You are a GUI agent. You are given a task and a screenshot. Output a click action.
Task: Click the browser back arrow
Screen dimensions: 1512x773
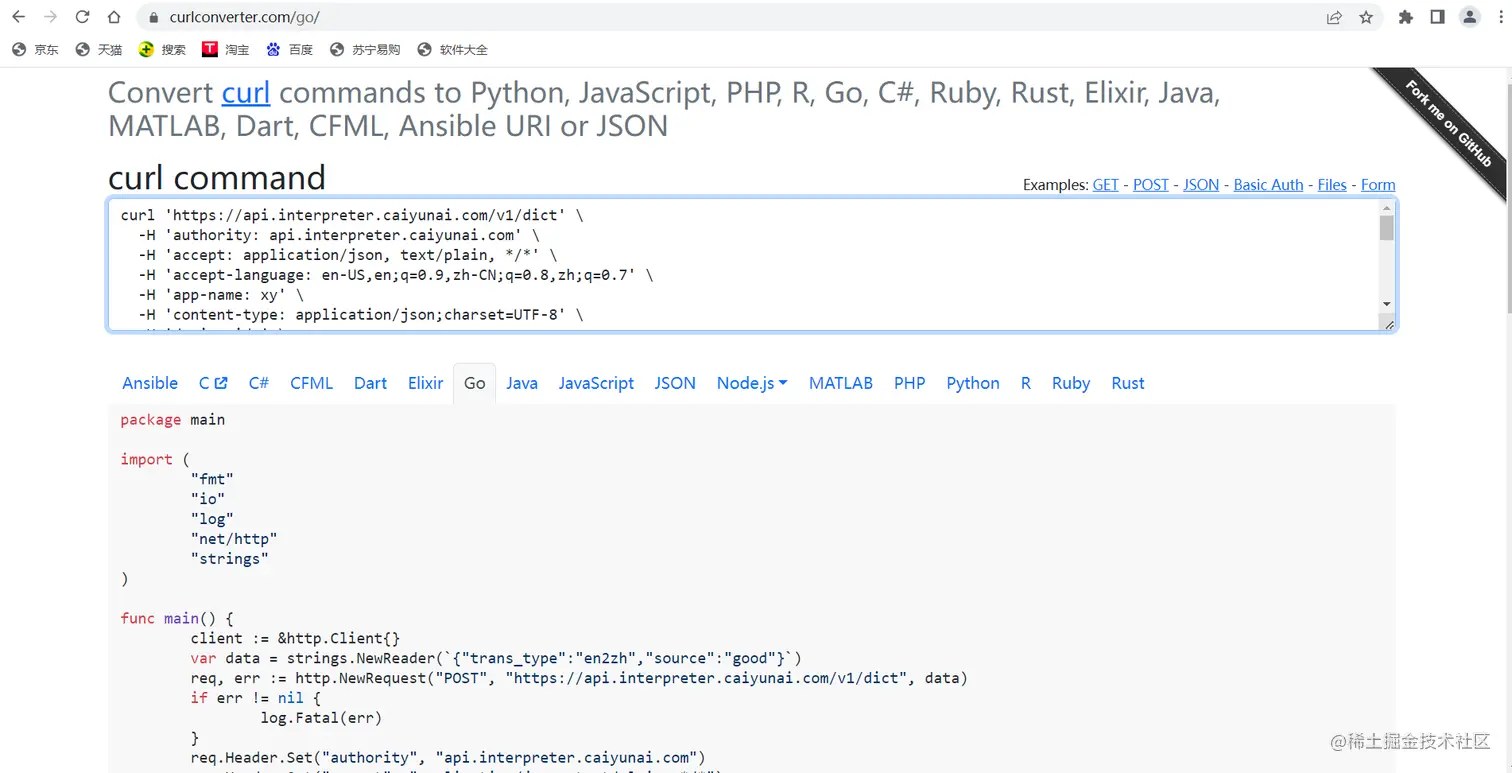tap(18, 17)
